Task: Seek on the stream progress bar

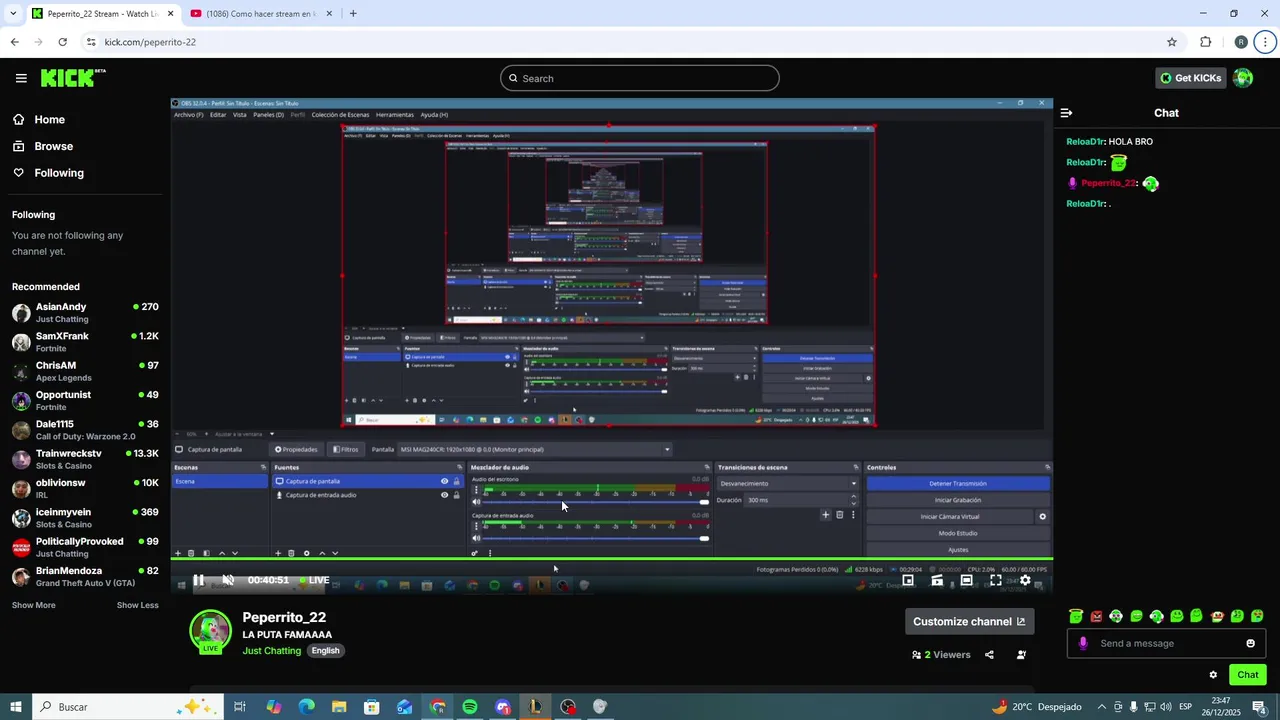Action: 611,559
